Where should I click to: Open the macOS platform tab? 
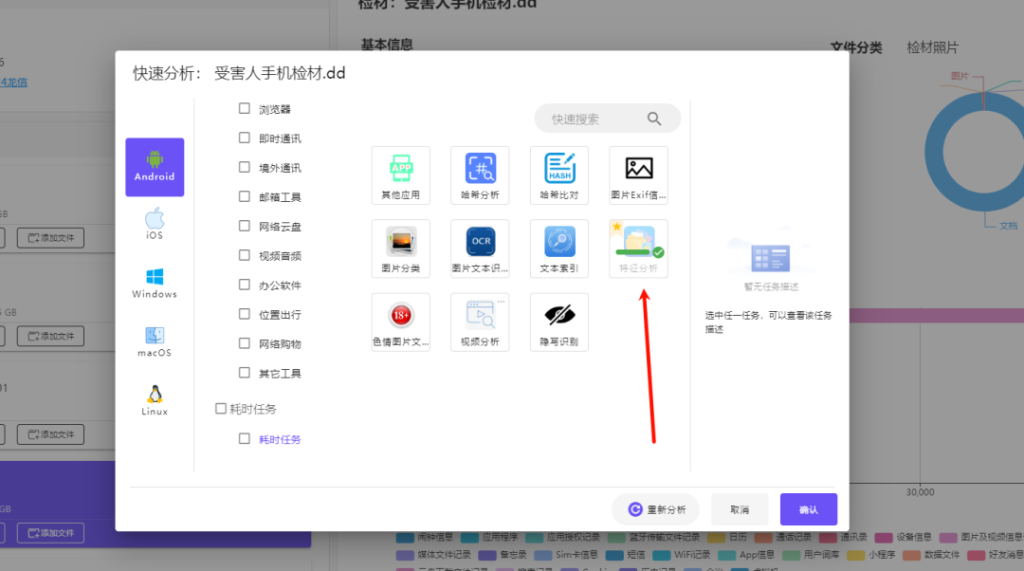coord(155,342)
